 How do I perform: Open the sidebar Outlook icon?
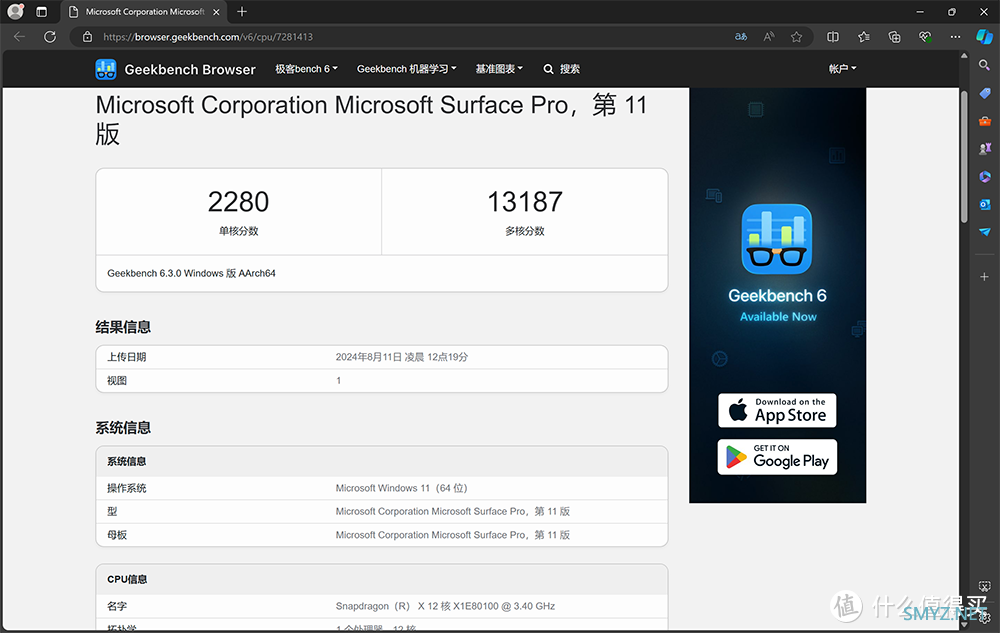(x=985, y=204)
